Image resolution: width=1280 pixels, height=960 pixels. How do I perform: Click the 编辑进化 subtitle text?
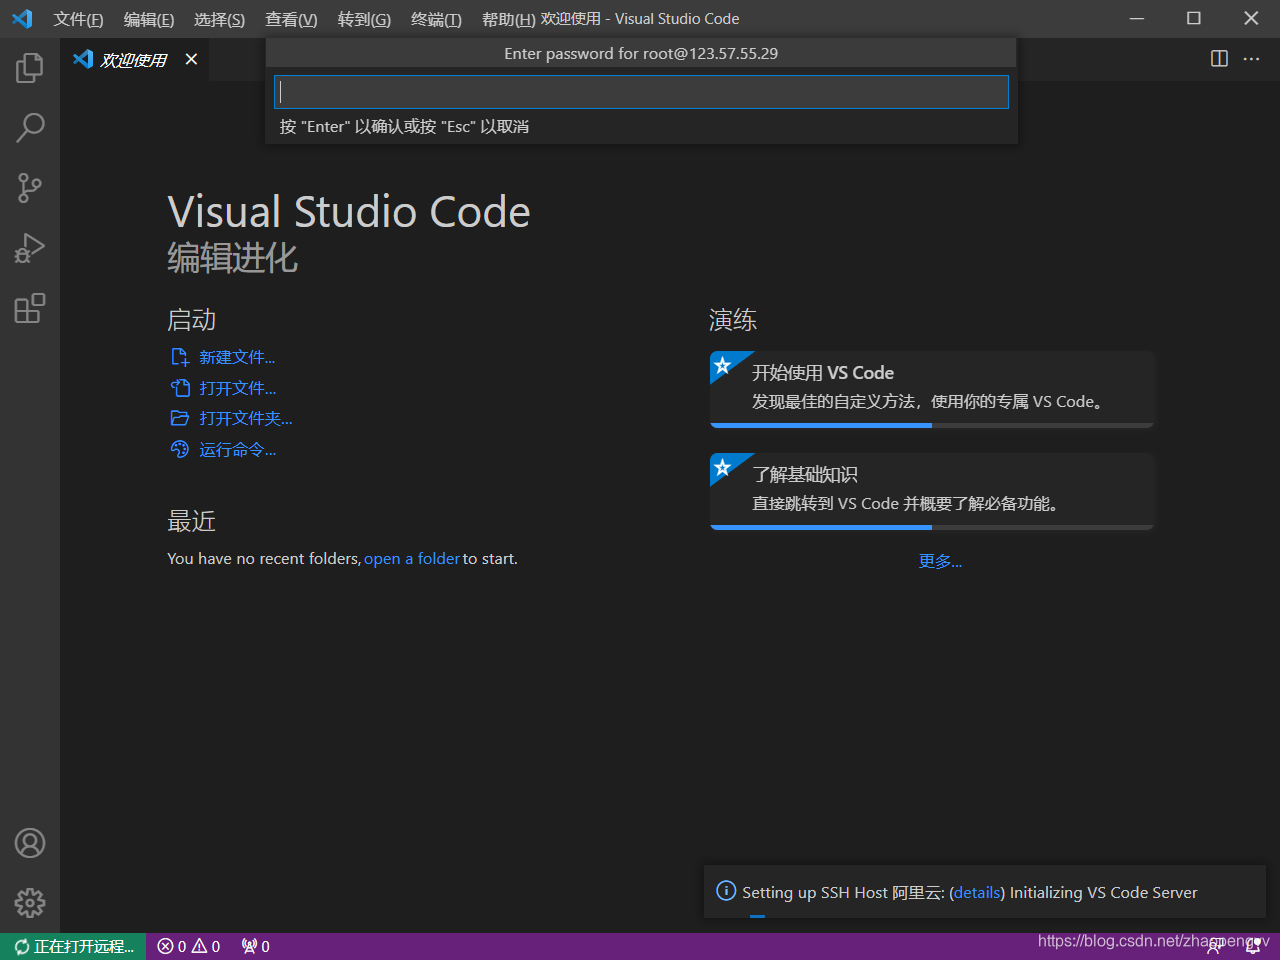click(x=232, y=258)
